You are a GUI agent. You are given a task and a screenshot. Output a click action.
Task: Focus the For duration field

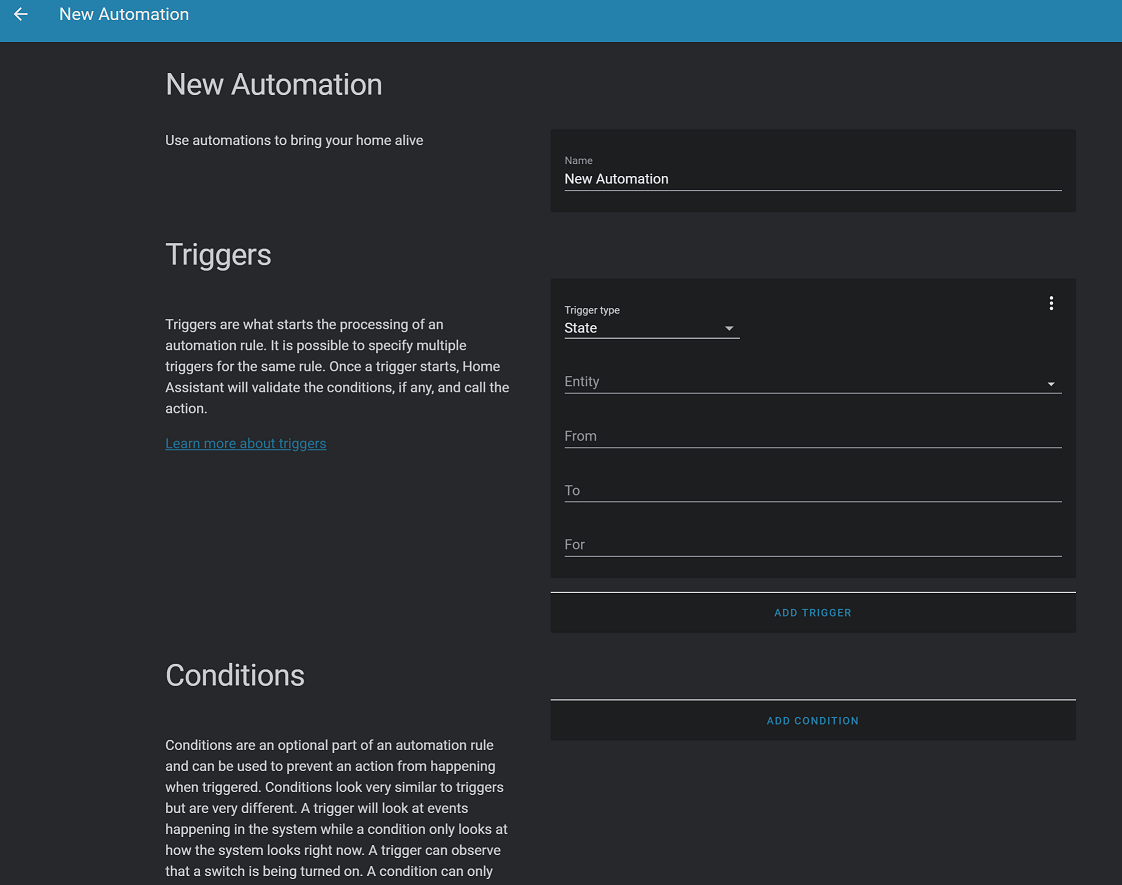coord(812,545)
